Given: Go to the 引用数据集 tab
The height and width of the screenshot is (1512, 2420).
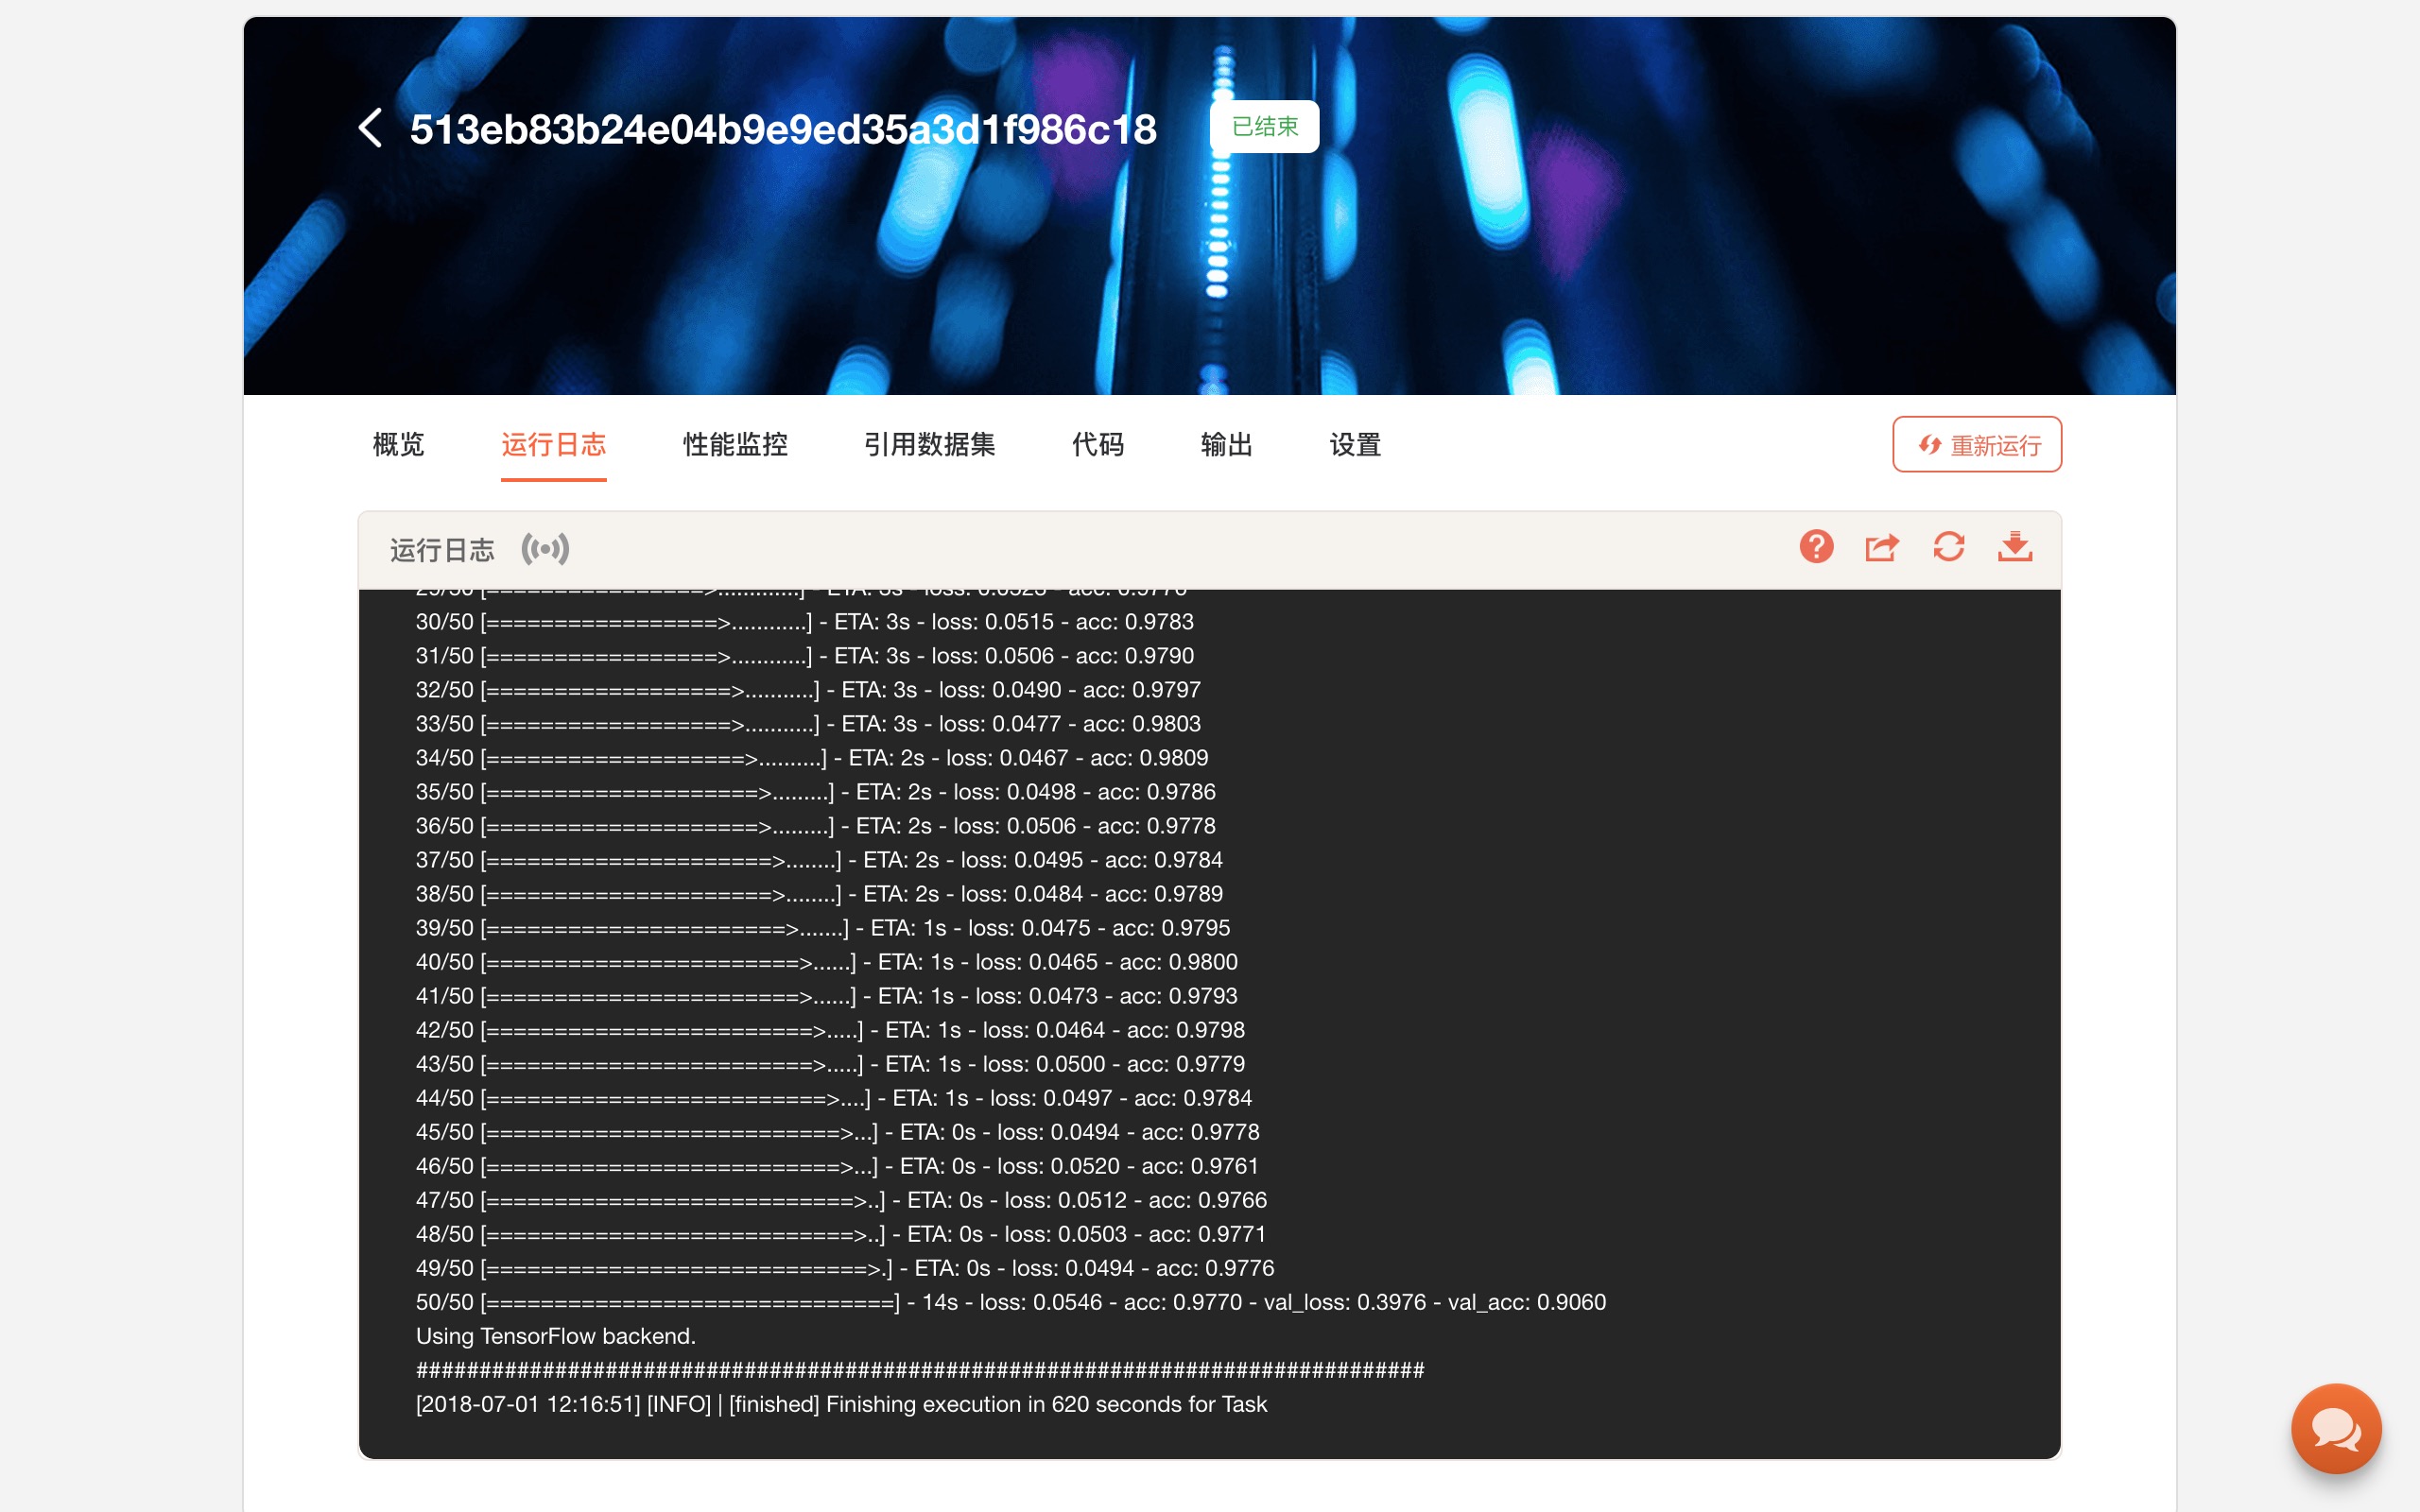Looking at the screenshot, I should (x=929, y=445).
